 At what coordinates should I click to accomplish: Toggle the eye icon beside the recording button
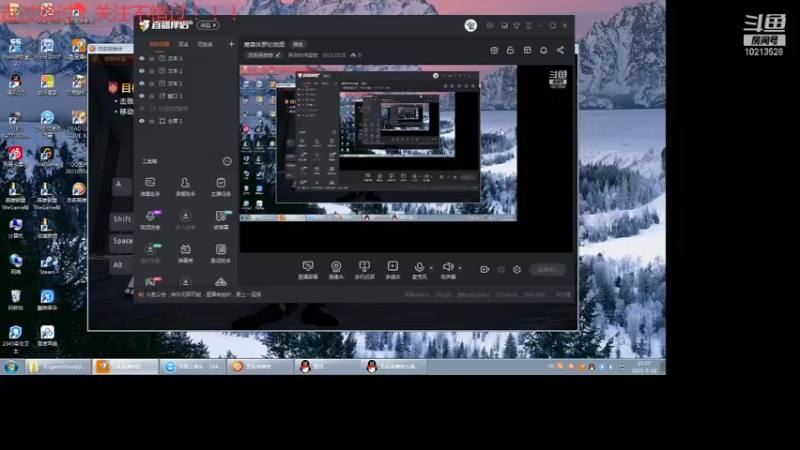[501, 269]
